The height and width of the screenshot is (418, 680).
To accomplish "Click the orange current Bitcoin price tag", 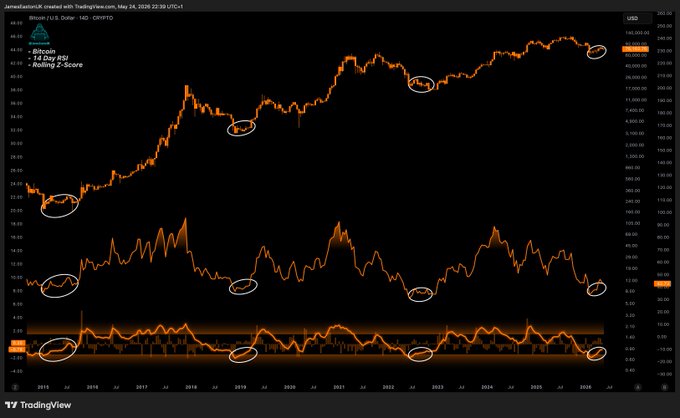I will coord(635,49).
